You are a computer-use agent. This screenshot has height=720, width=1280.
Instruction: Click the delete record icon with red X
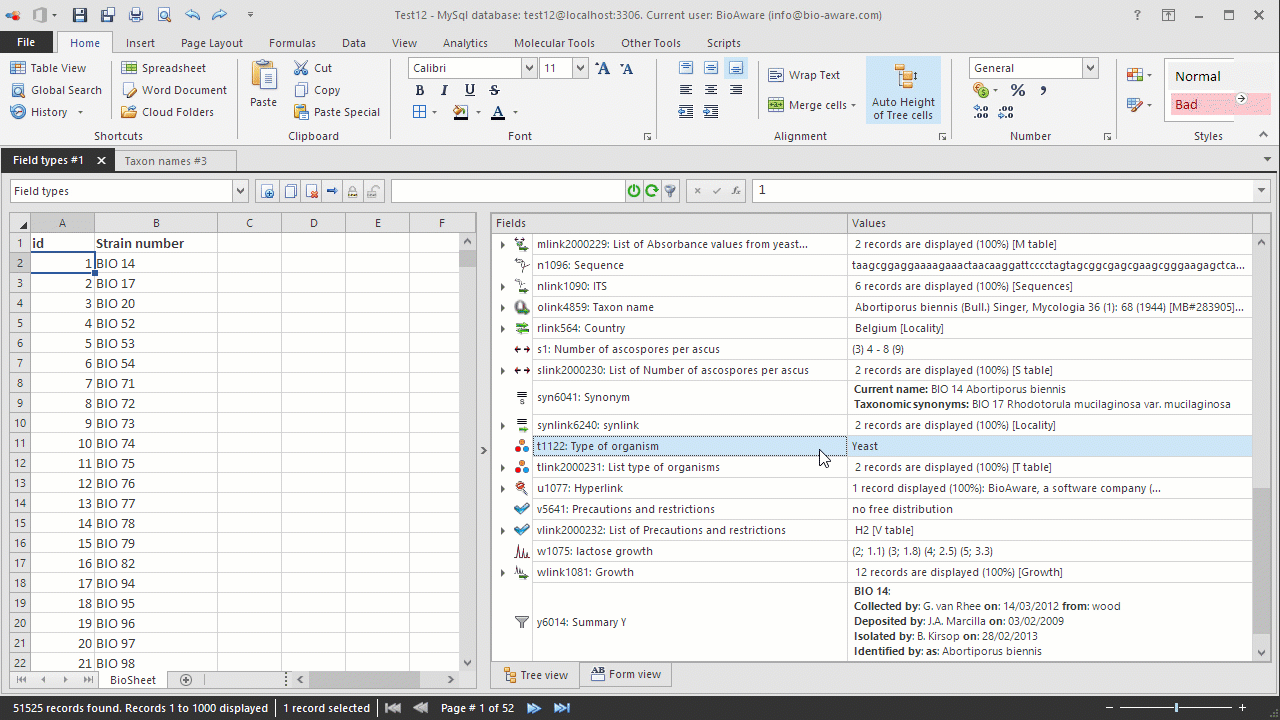(x=312, y=191)
